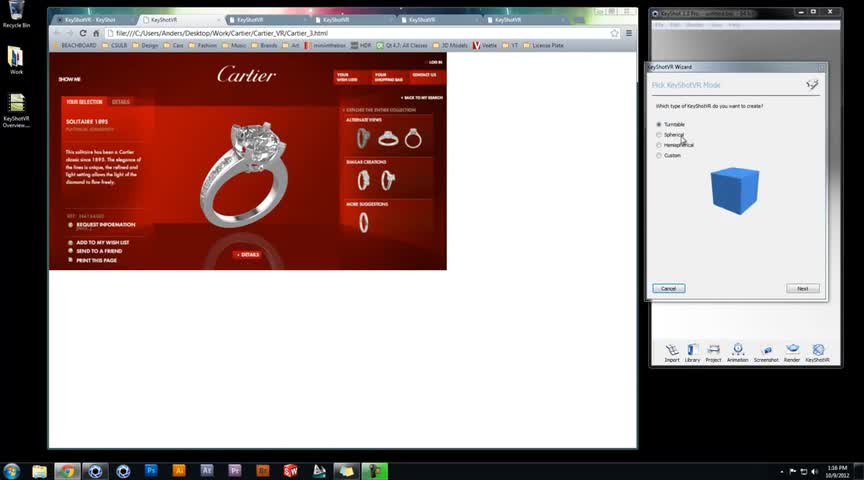This screenshot has width=864, height=480.
Task: Open the Chrome menu (three lines)
Action: coord(629,33)
